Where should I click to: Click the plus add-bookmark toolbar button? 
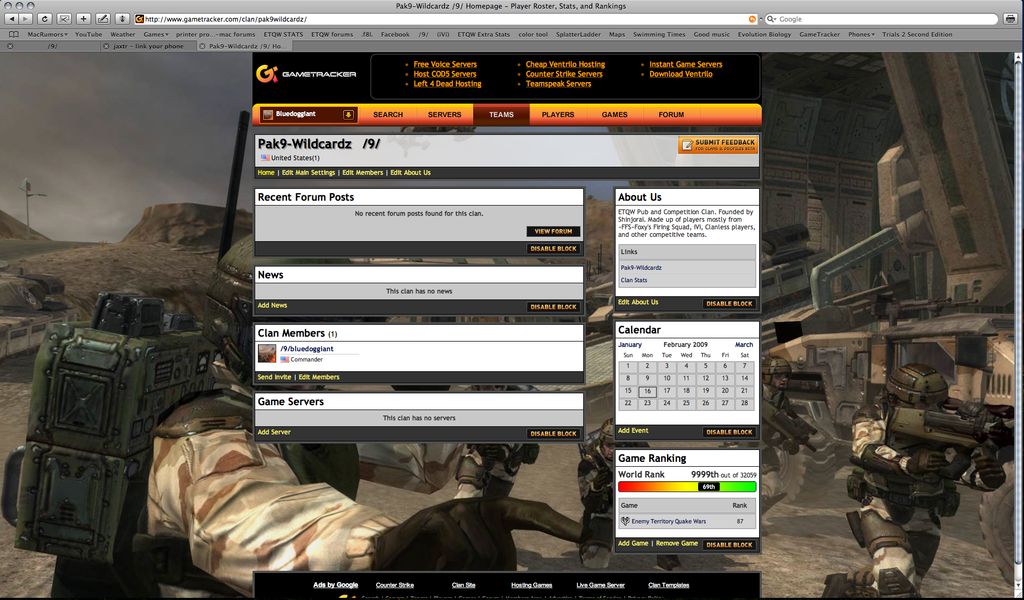(x=84, y=19)
